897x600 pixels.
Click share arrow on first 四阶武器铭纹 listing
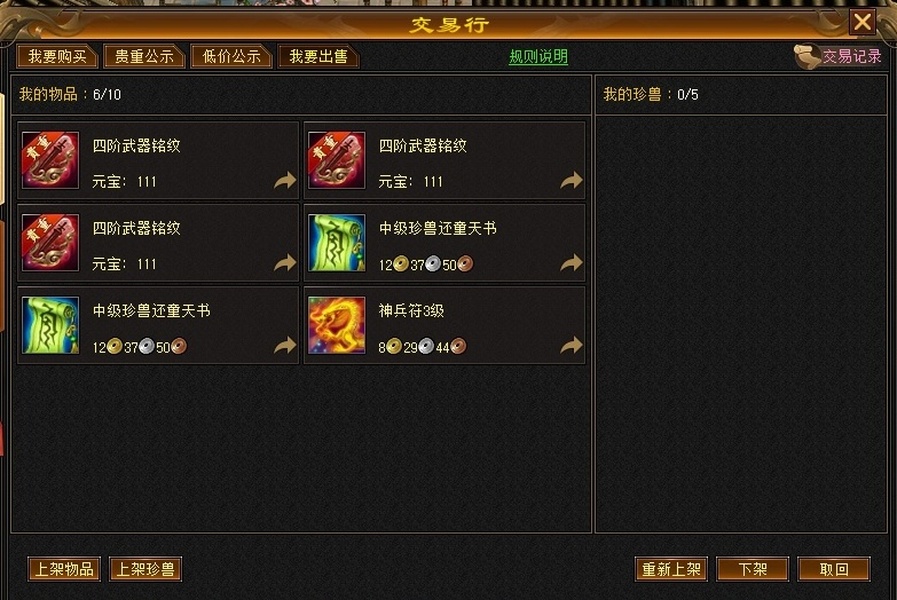[285, 180]
